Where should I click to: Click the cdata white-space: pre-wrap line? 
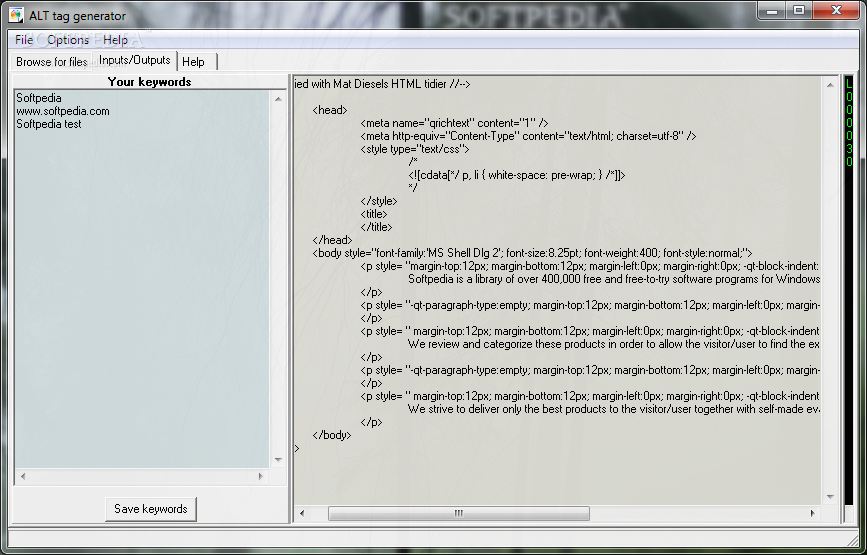(x=517, y=175)
